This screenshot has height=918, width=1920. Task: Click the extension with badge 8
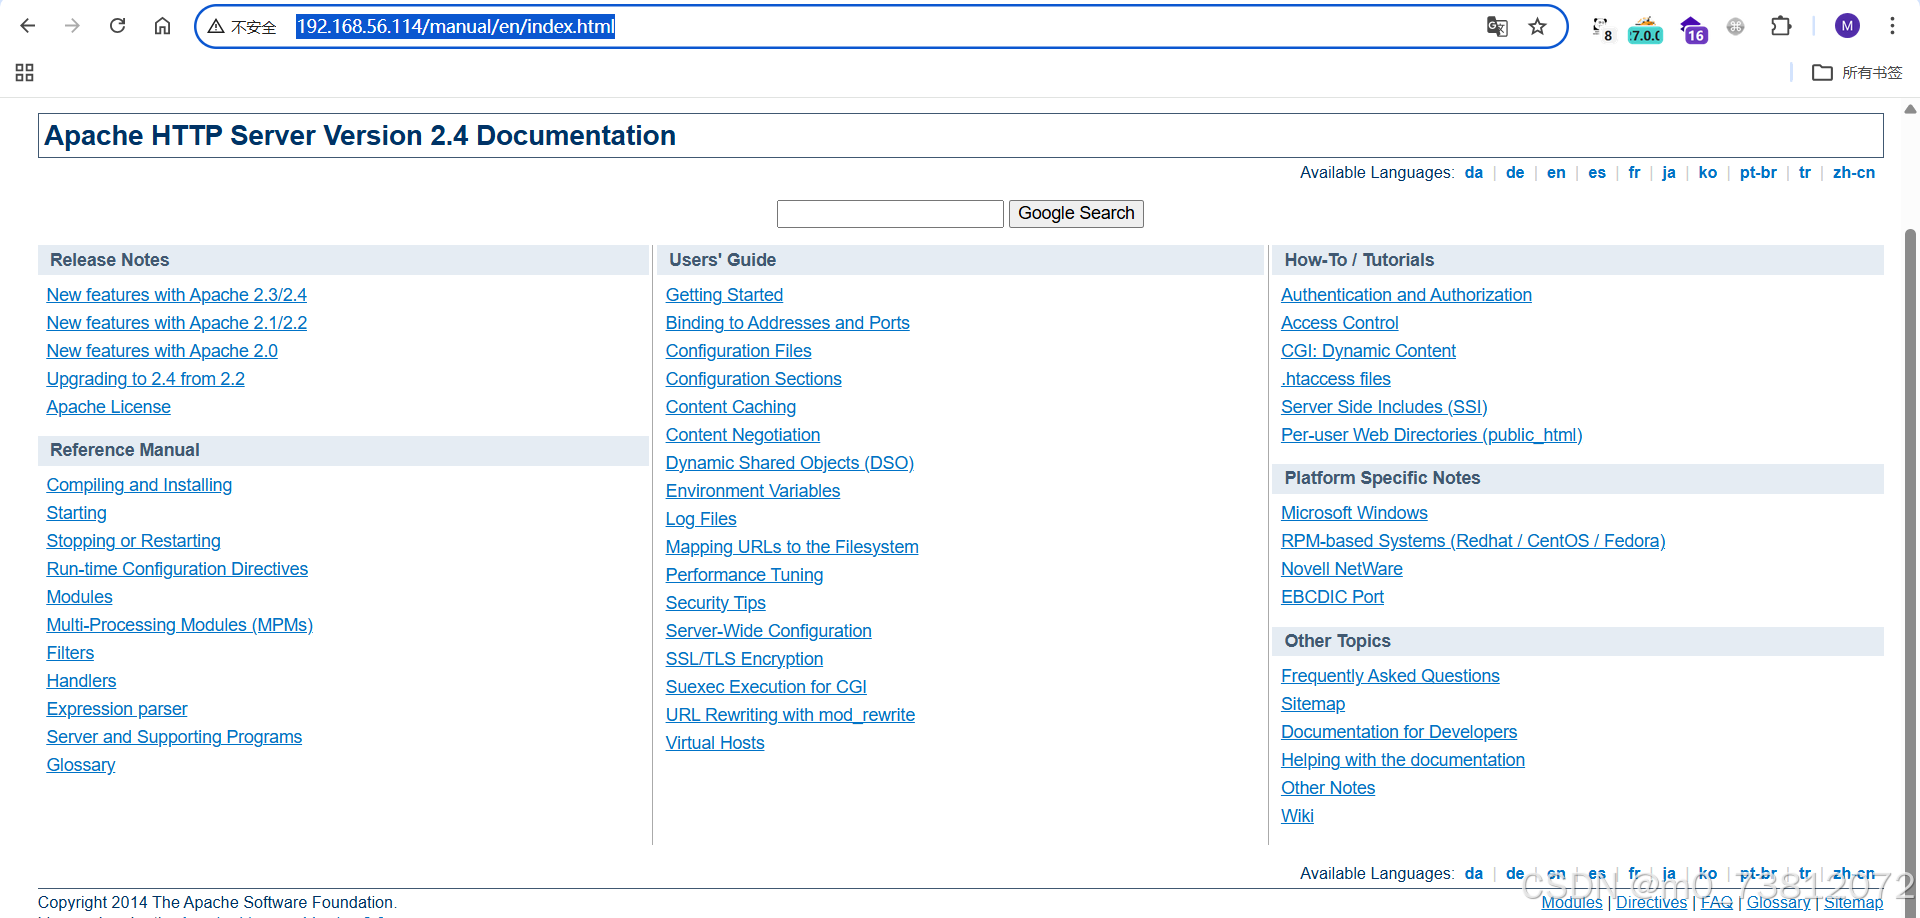[x=1602, y=28]
